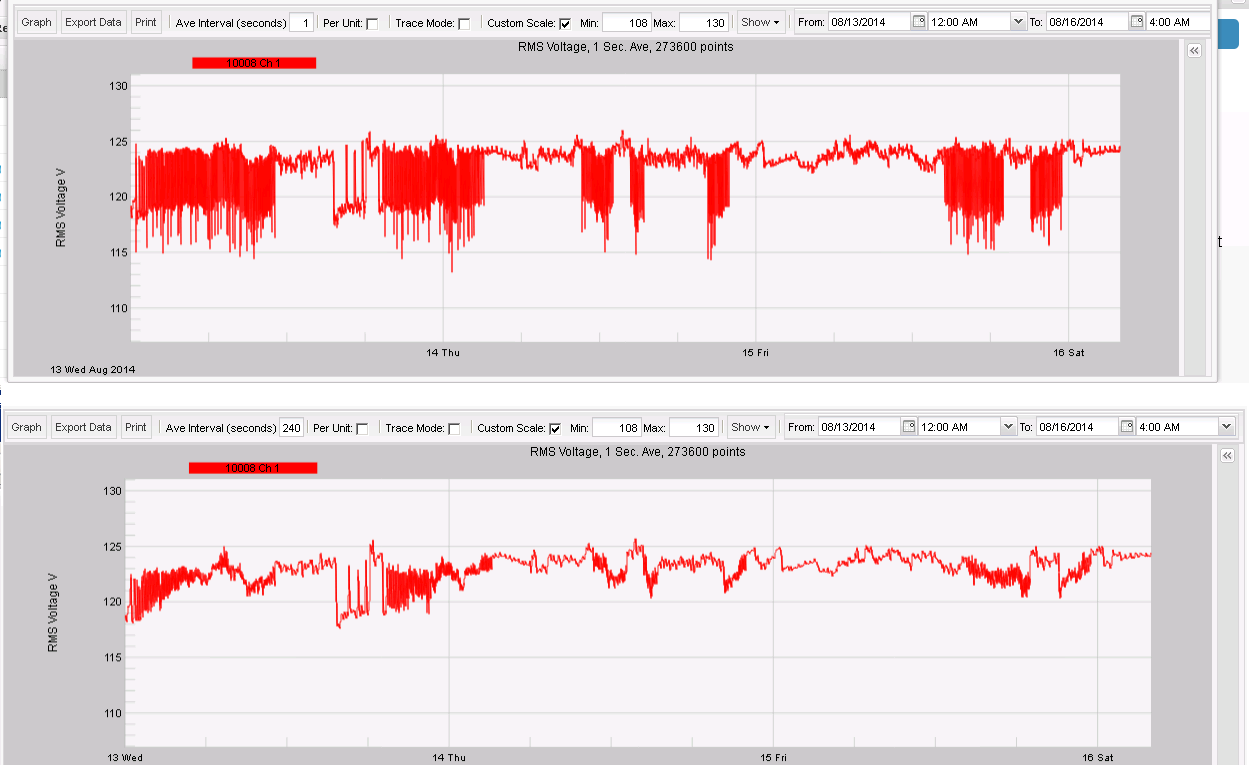This screenshot has width=1249, height=765.
Task: Disable Custom Scale in the top toolbar
Action: [x=566, y=21]
